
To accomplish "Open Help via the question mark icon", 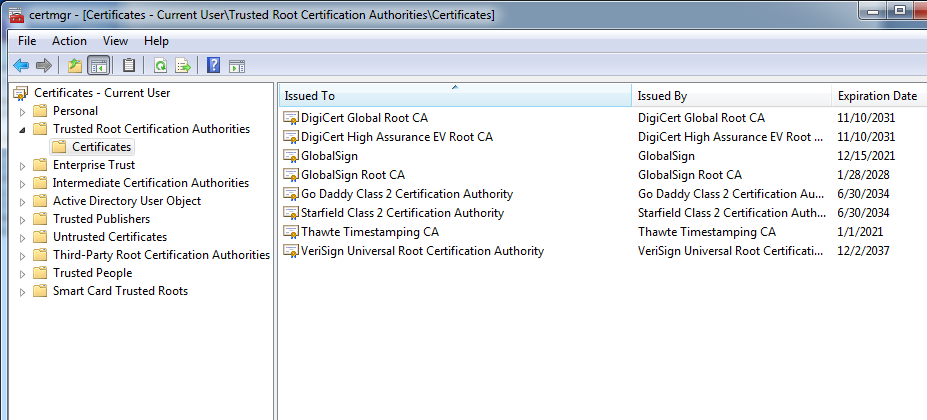I will tap(213, 66).
